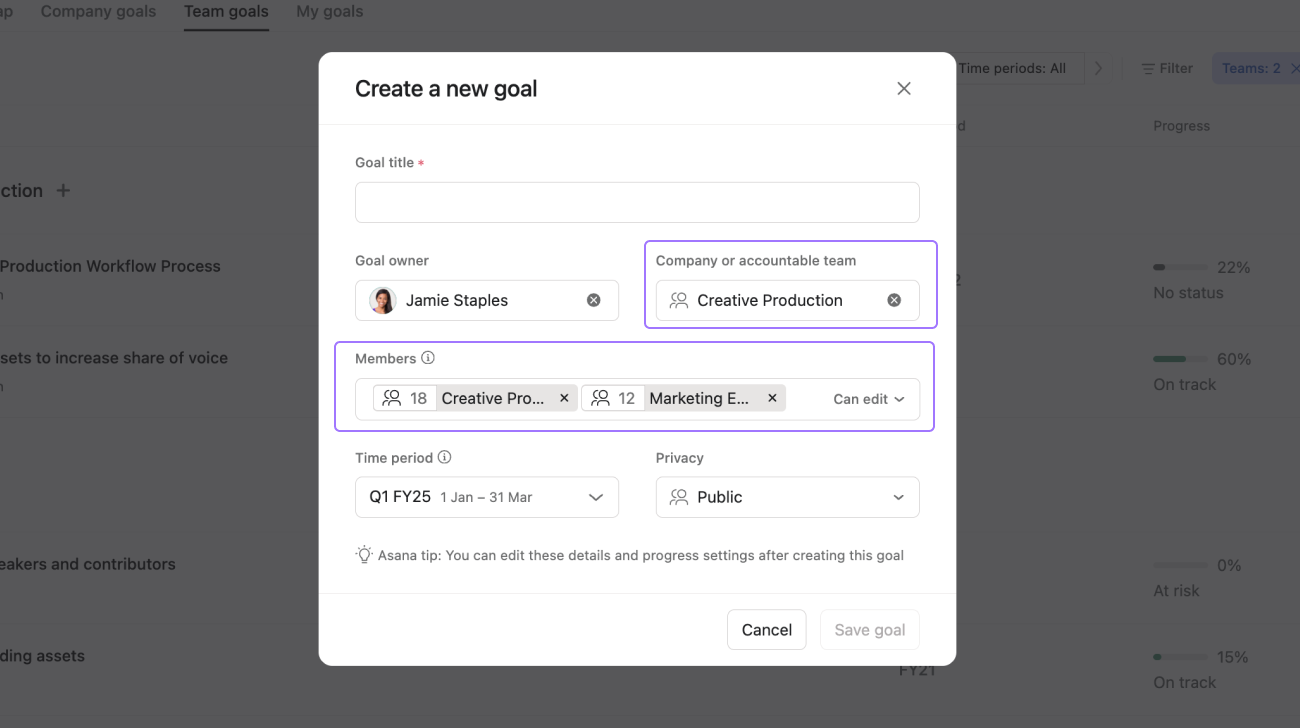
Task: Open the Can edit permissions dropdown
Action: pos(866,398)
